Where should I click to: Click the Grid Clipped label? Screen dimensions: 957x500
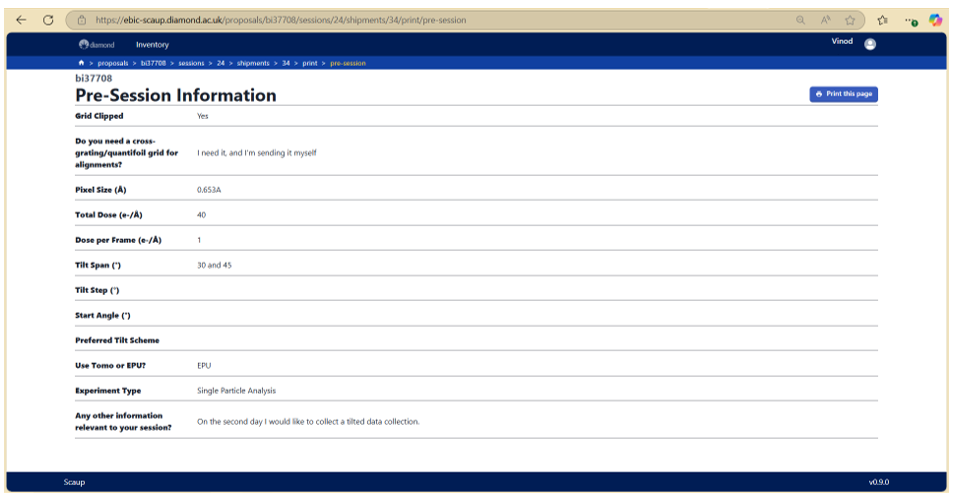99,116
